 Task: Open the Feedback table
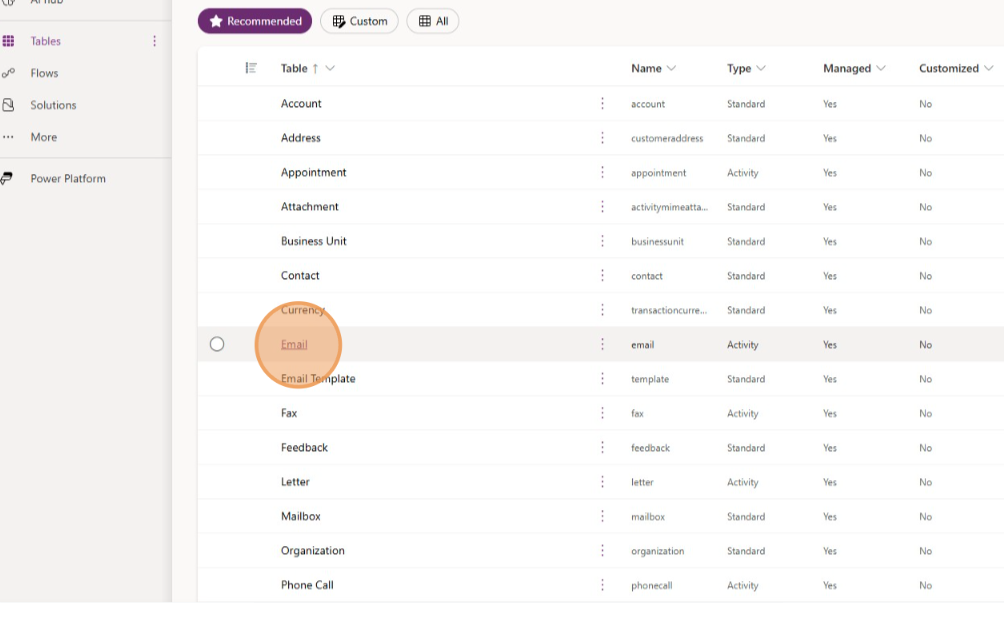click(304, 448)
